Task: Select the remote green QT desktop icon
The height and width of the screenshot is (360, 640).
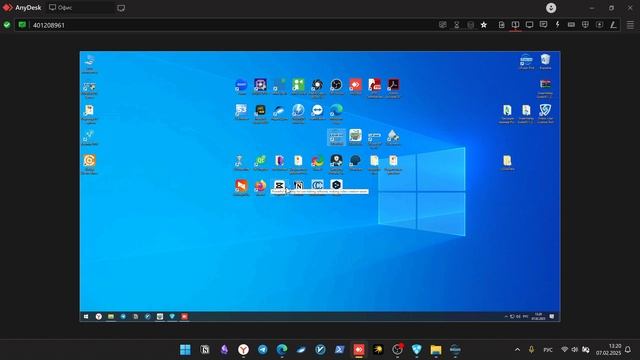Action: click(x=260, y=162)
